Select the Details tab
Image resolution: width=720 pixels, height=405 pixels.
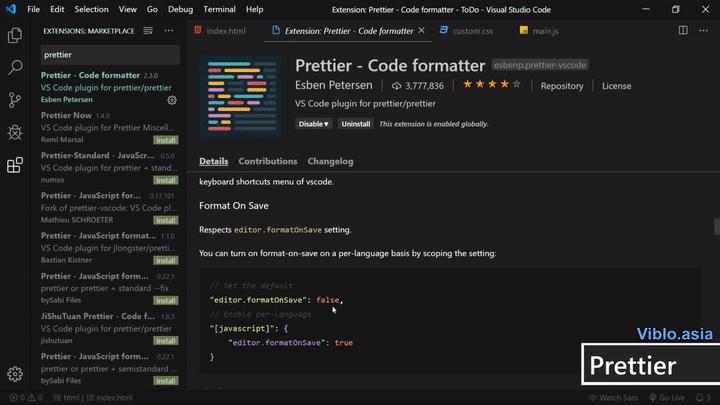click(x=214, y=162)
